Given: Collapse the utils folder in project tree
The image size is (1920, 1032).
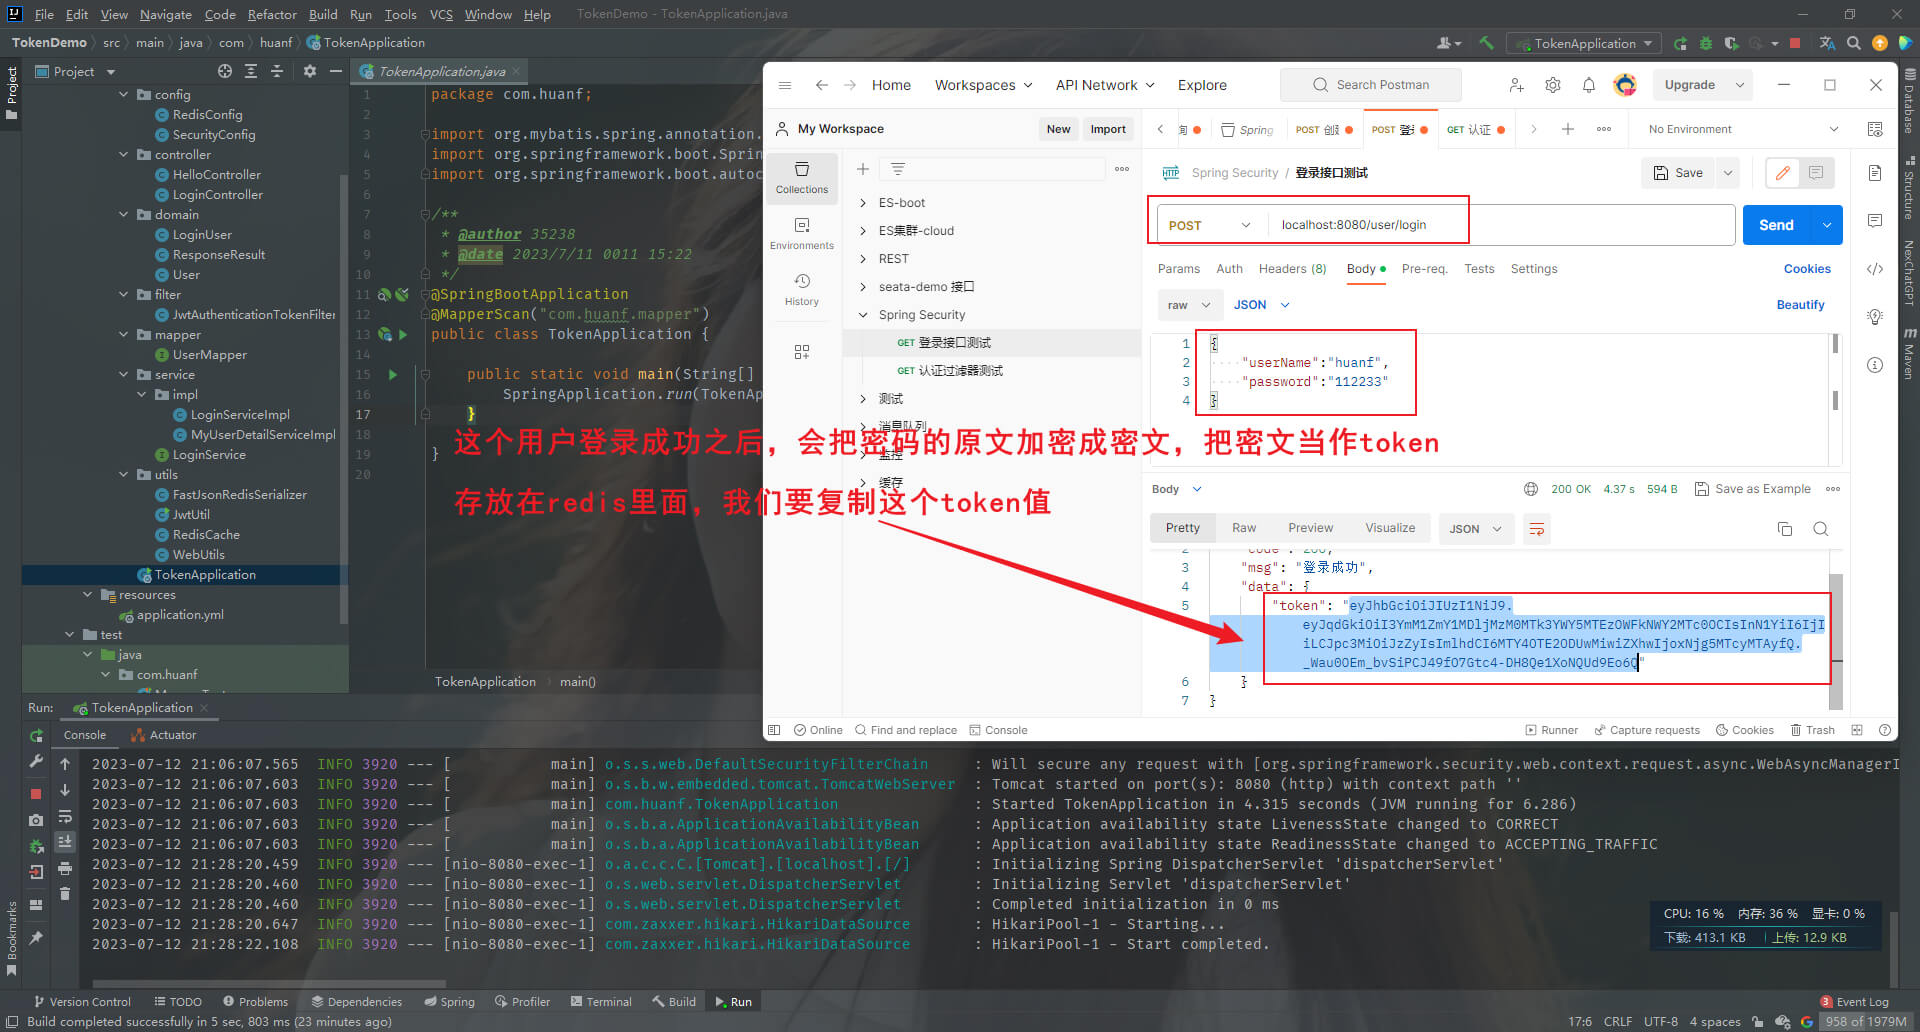Looking at the screenshot, I should pyautogui.click(x=124, y=475).
